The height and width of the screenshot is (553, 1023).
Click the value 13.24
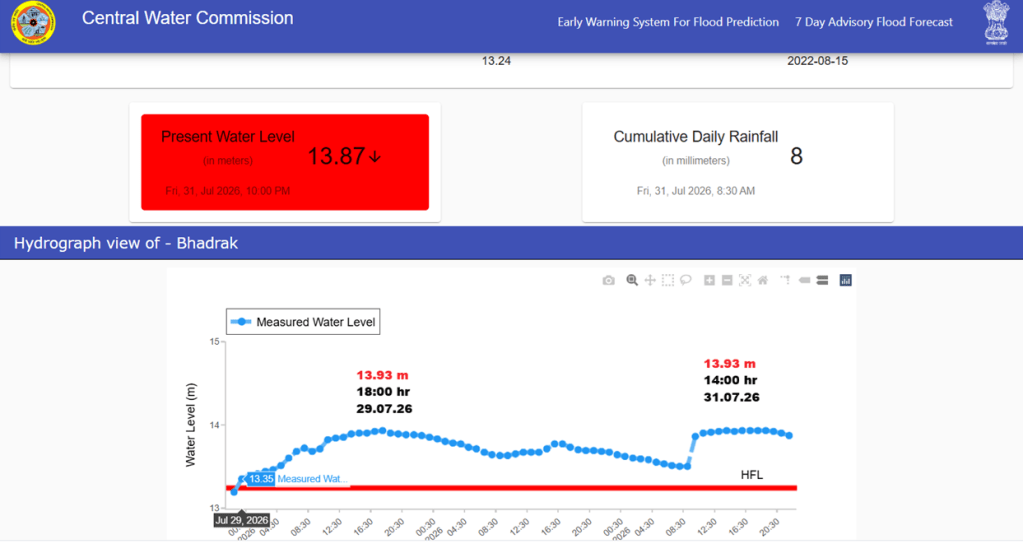(x=496, y=61)
